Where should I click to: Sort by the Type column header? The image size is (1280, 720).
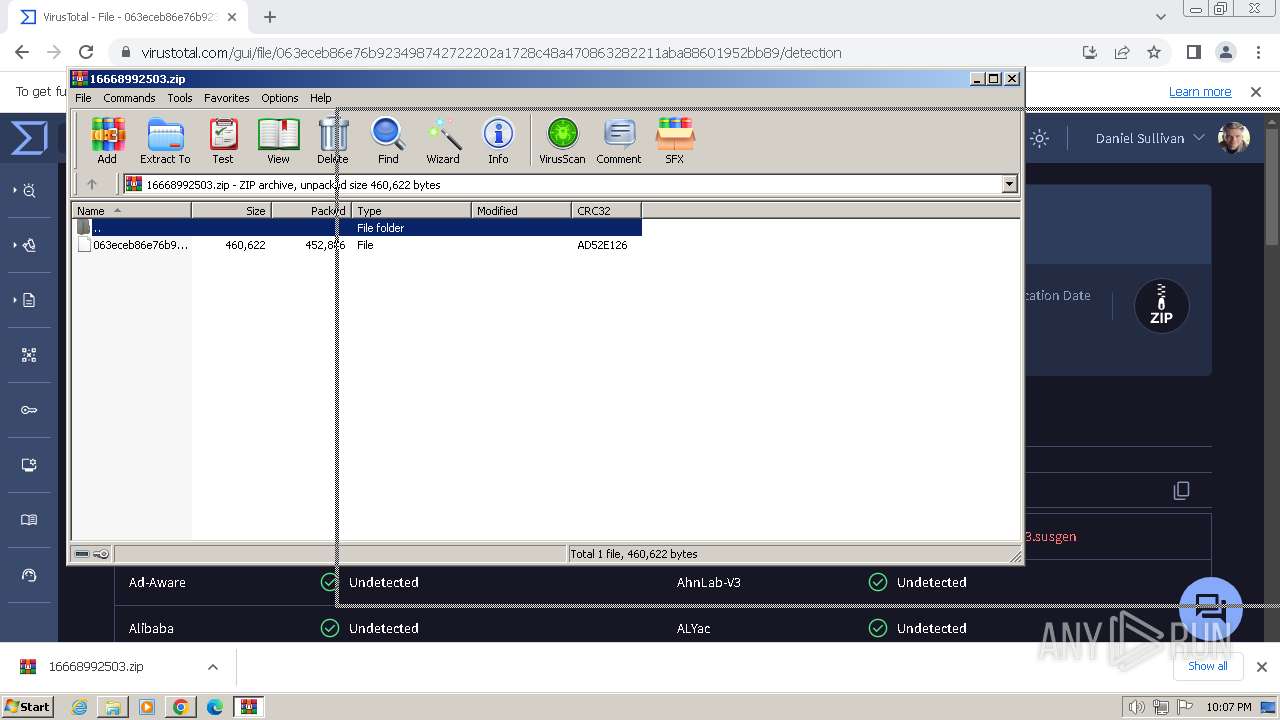411,210
